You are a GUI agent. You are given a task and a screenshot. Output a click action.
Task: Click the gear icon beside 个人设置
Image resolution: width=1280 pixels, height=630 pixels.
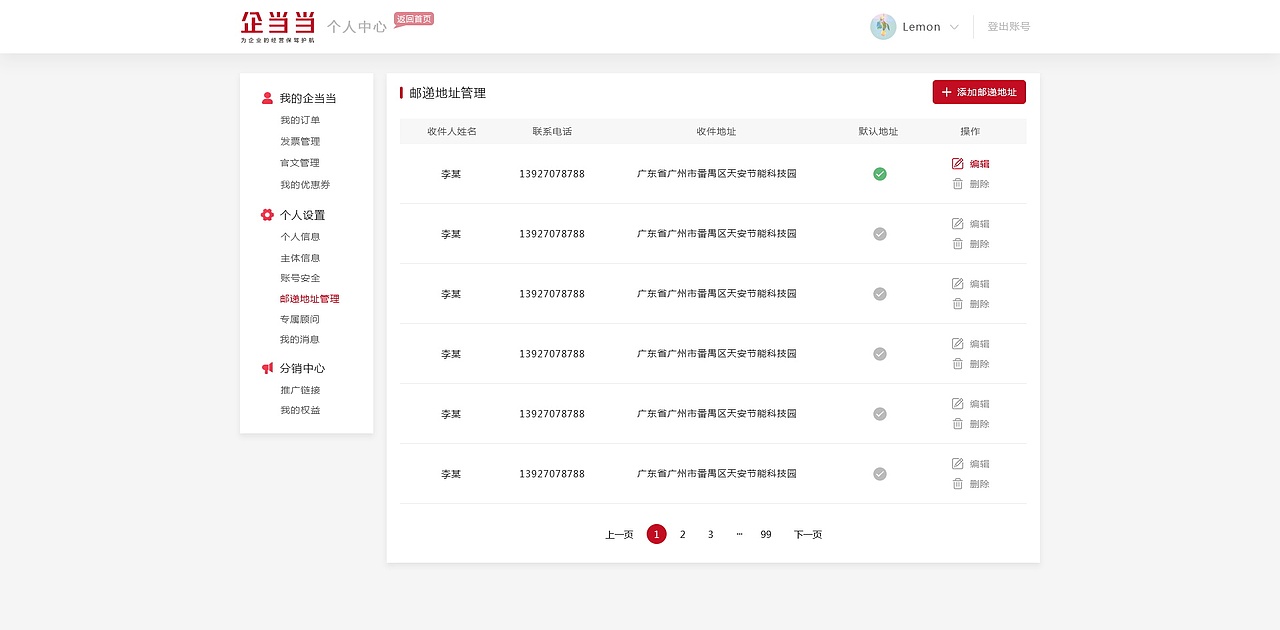[266, 214]
